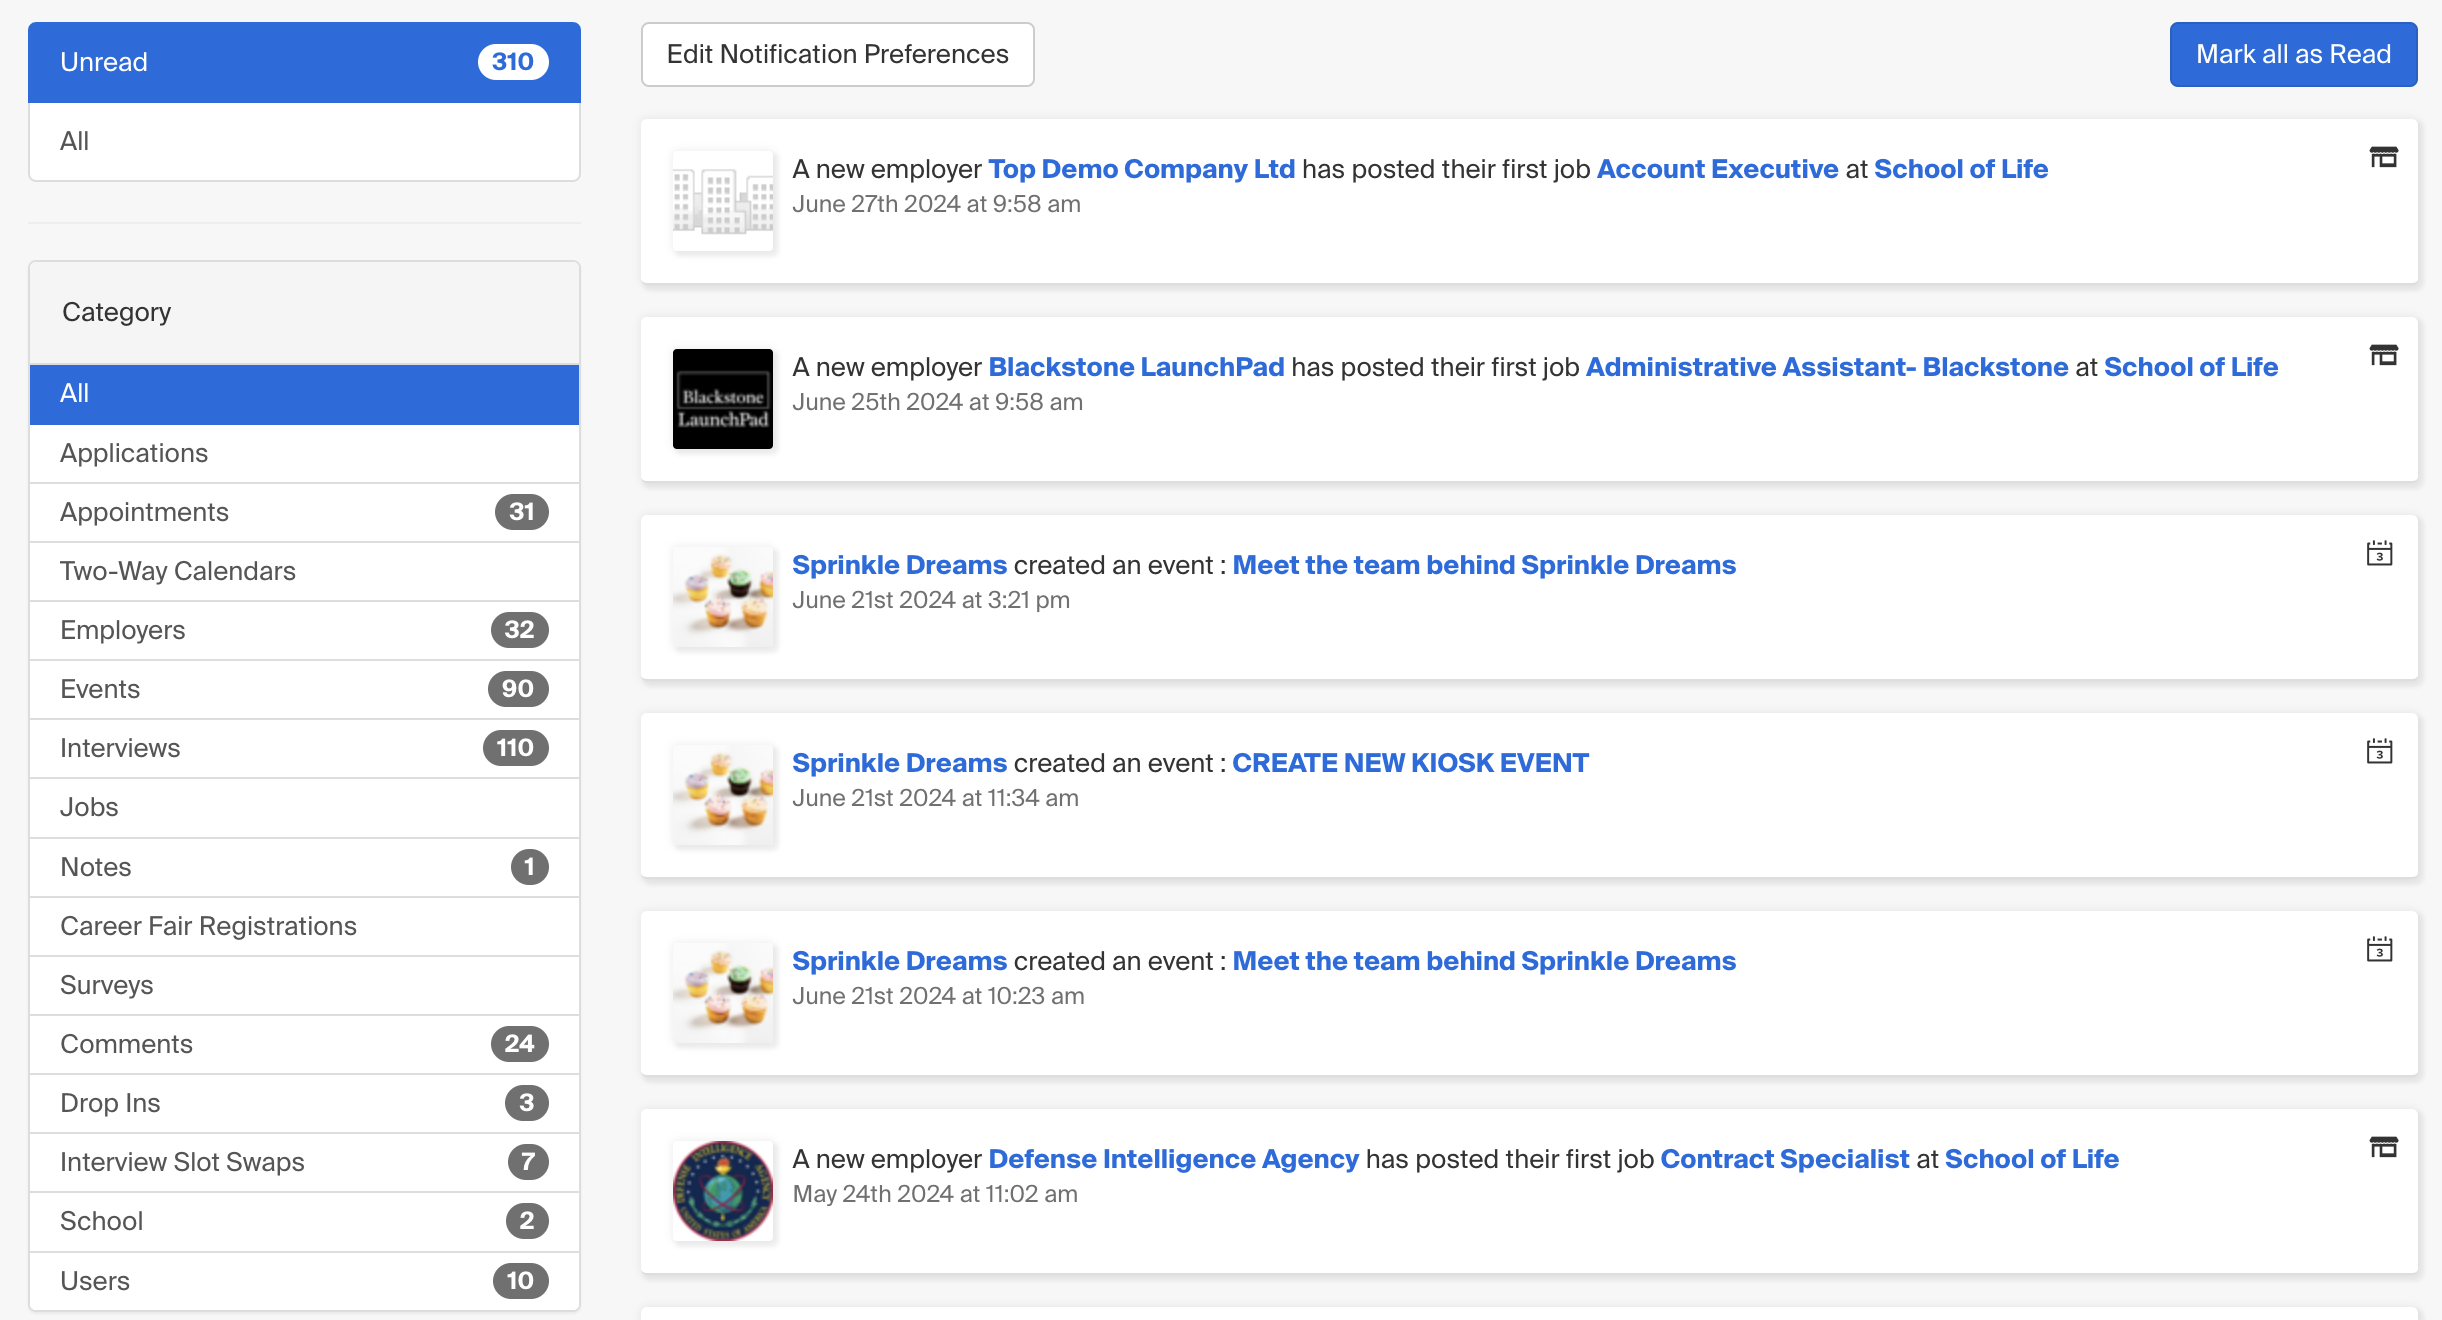Image resolution: width=2442 pixels, height=1320 pixels.
Task: Click the employer icon on the Blackstone LaunchPad notification
Action: [2383, 355]
